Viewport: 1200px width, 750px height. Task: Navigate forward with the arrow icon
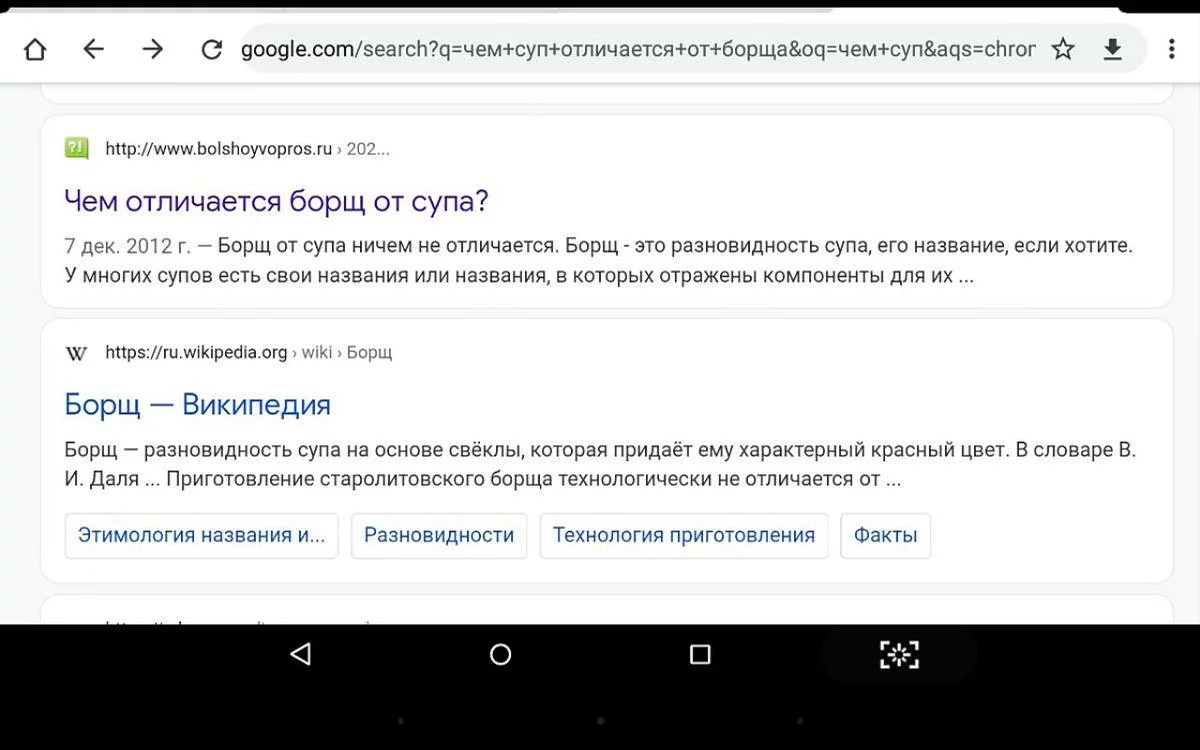click(152, 49)
